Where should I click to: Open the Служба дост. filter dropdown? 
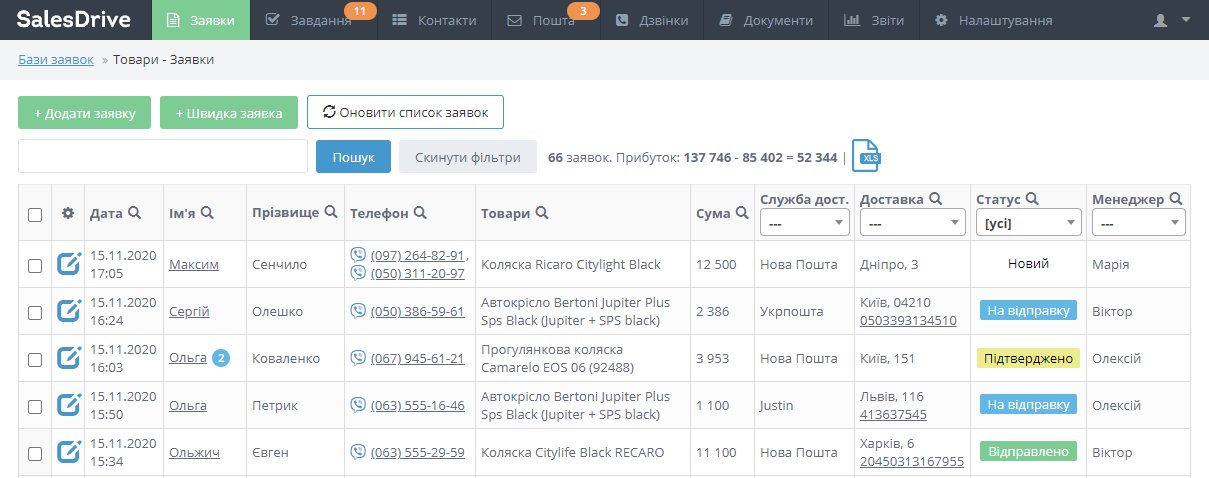click(x=804, y=223)
